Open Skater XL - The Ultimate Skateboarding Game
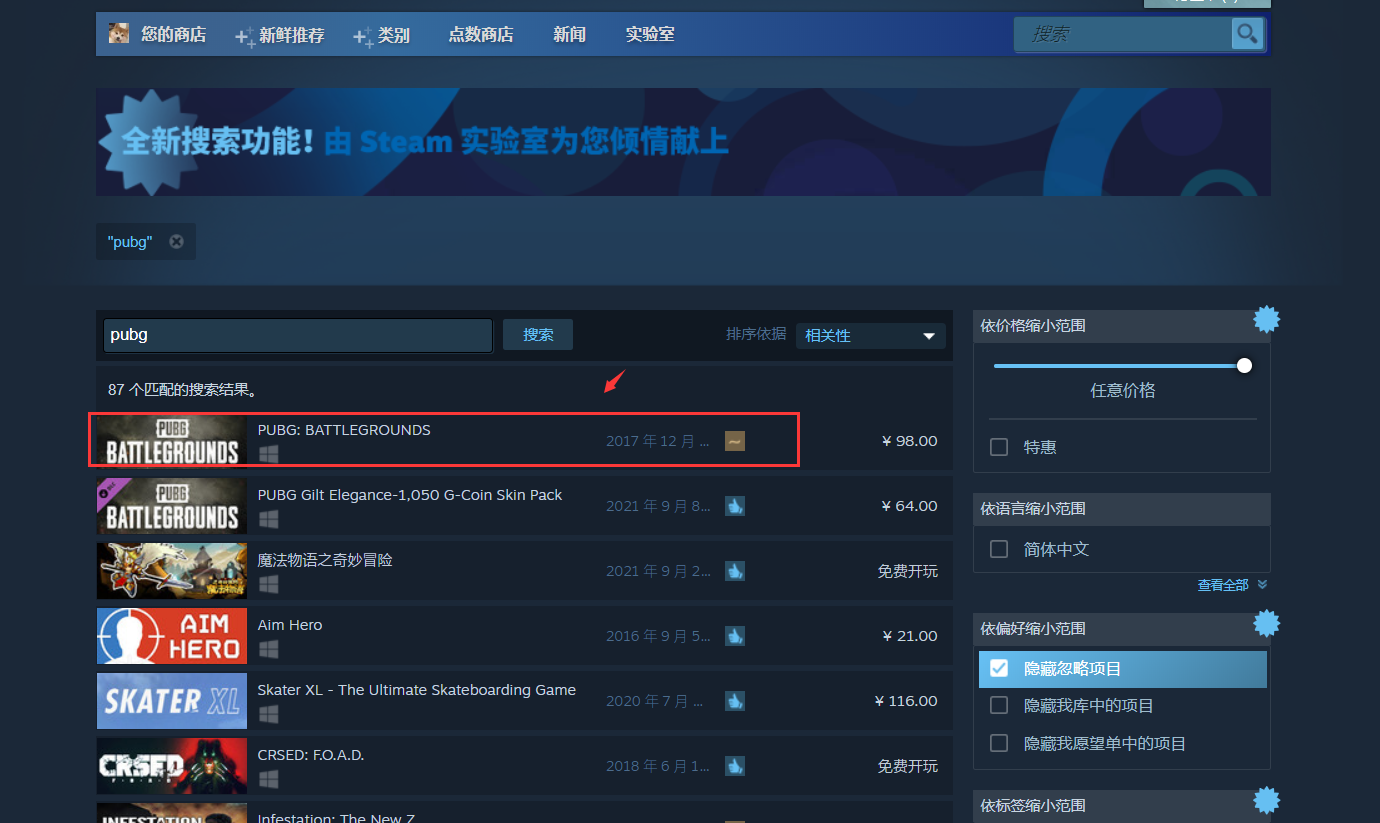 point(417,690)
